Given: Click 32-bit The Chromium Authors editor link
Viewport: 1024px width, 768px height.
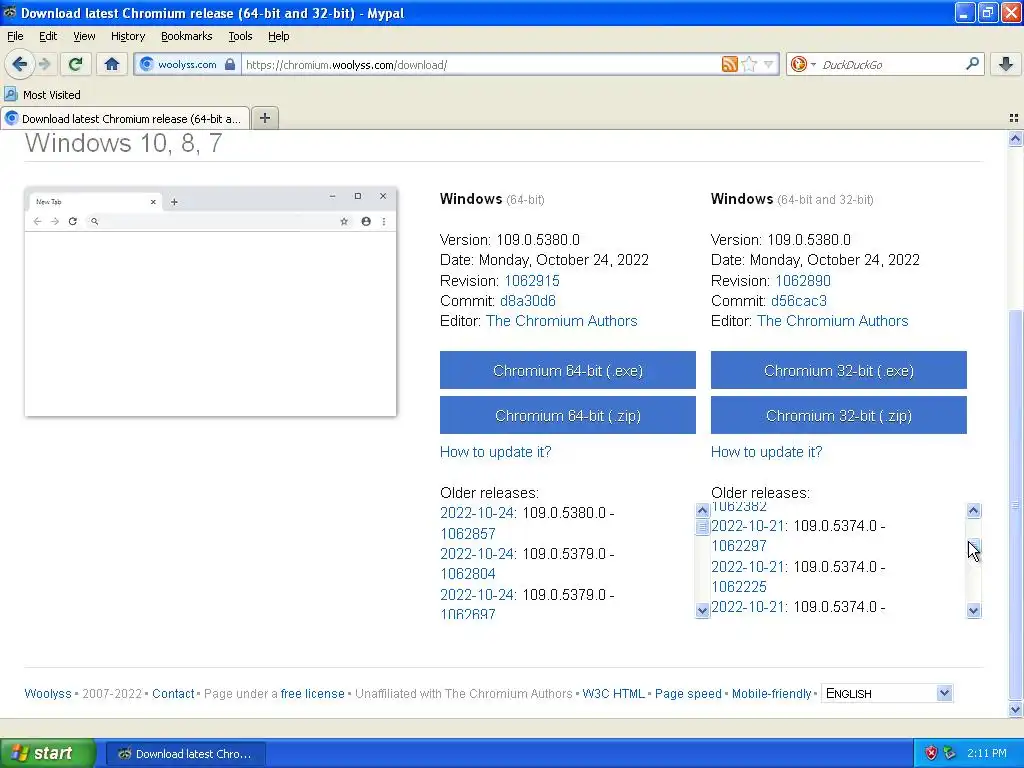Looking at the screenshot, I should coord(833,321).
